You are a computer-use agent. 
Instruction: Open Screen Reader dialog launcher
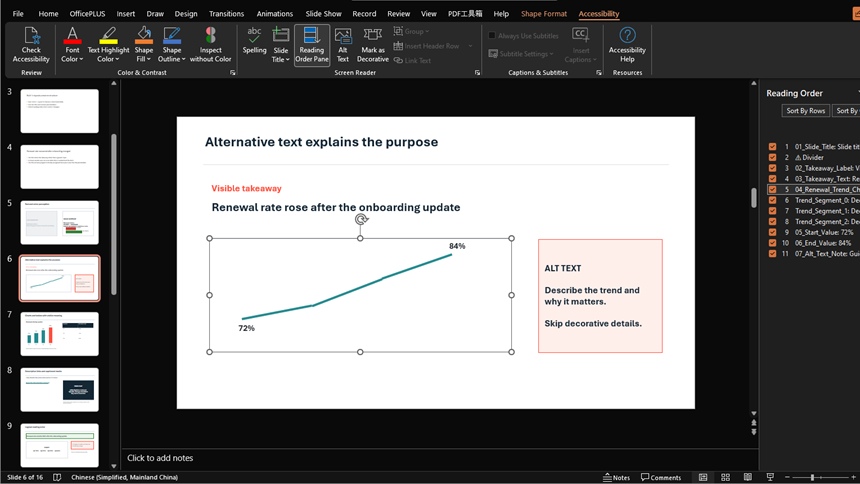477,72
